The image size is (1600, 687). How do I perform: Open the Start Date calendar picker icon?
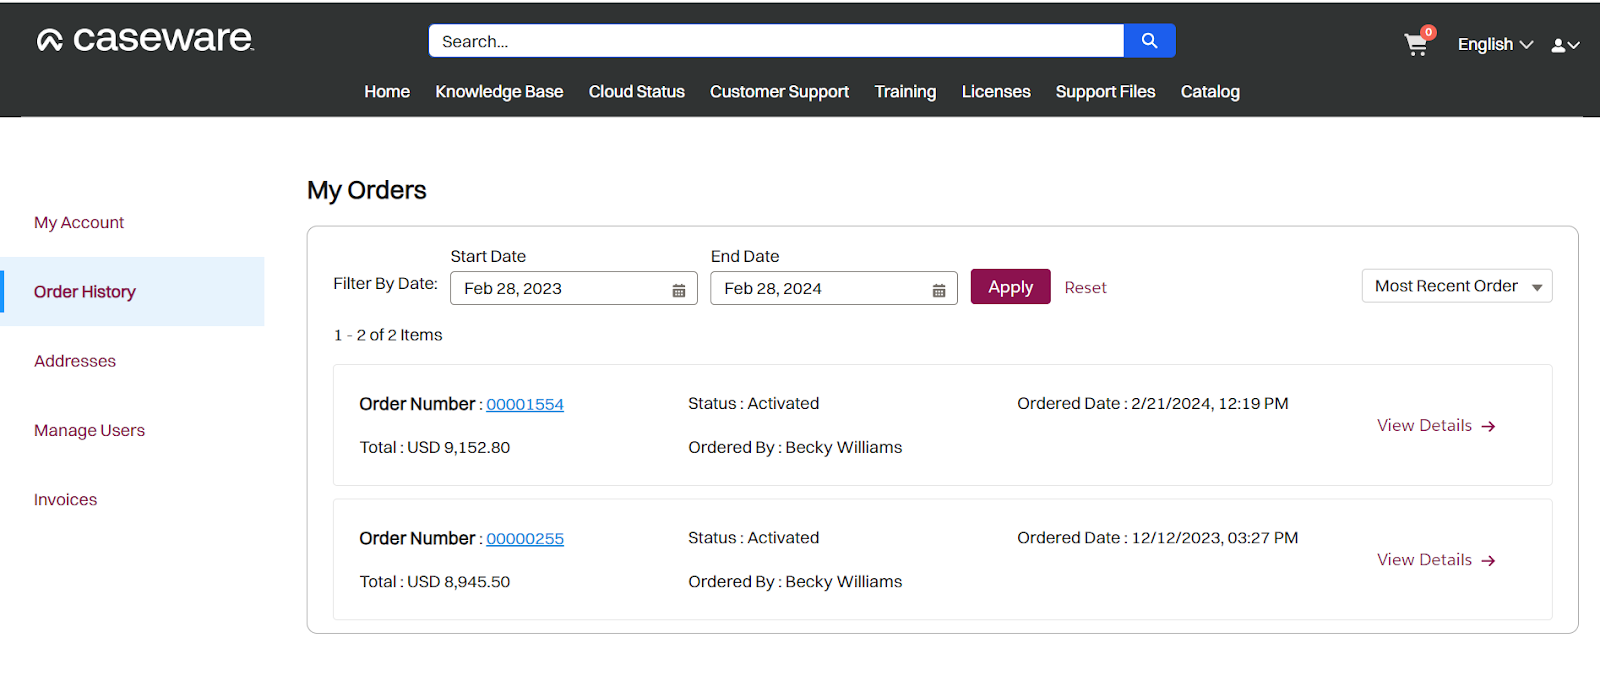coord(679,290)
